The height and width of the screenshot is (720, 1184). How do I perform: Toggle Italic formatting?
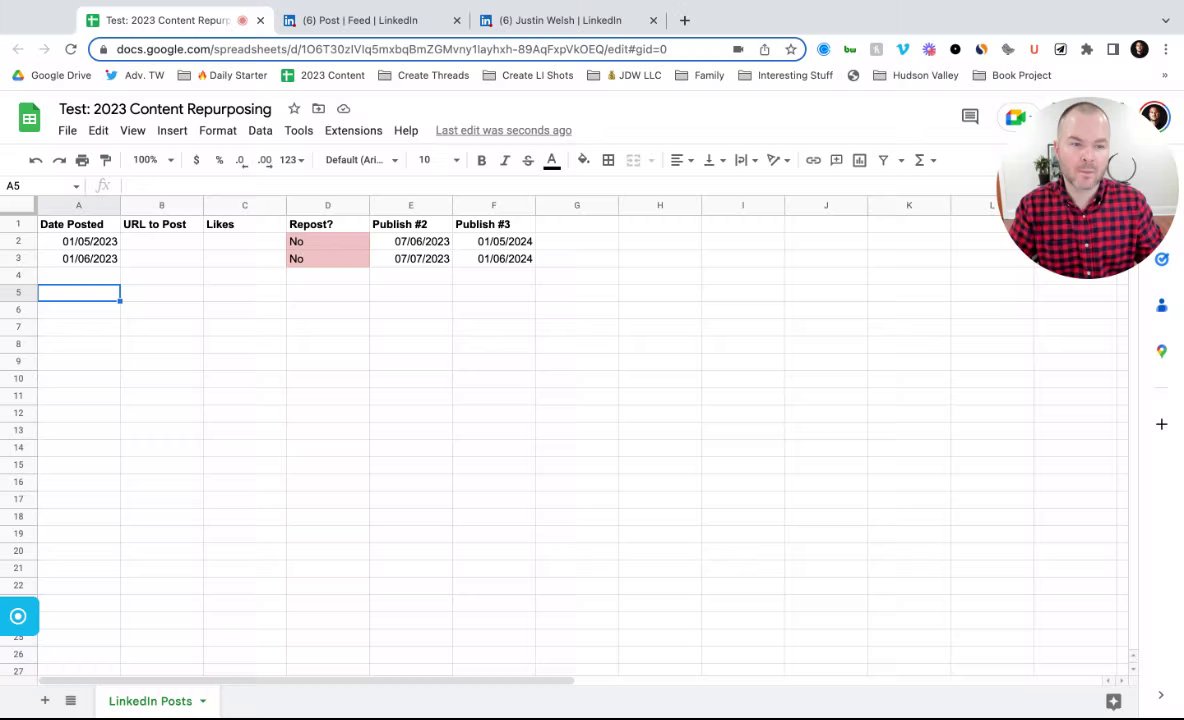[x=505, y=160]
